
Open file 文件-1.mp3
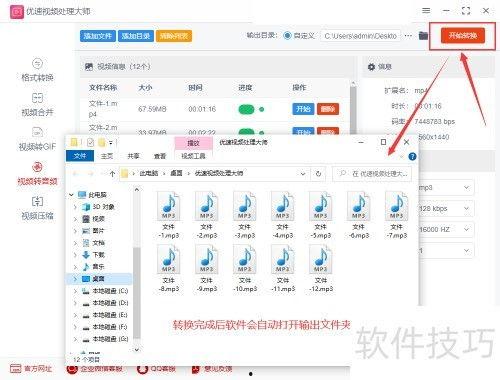(x=169, y=215)
